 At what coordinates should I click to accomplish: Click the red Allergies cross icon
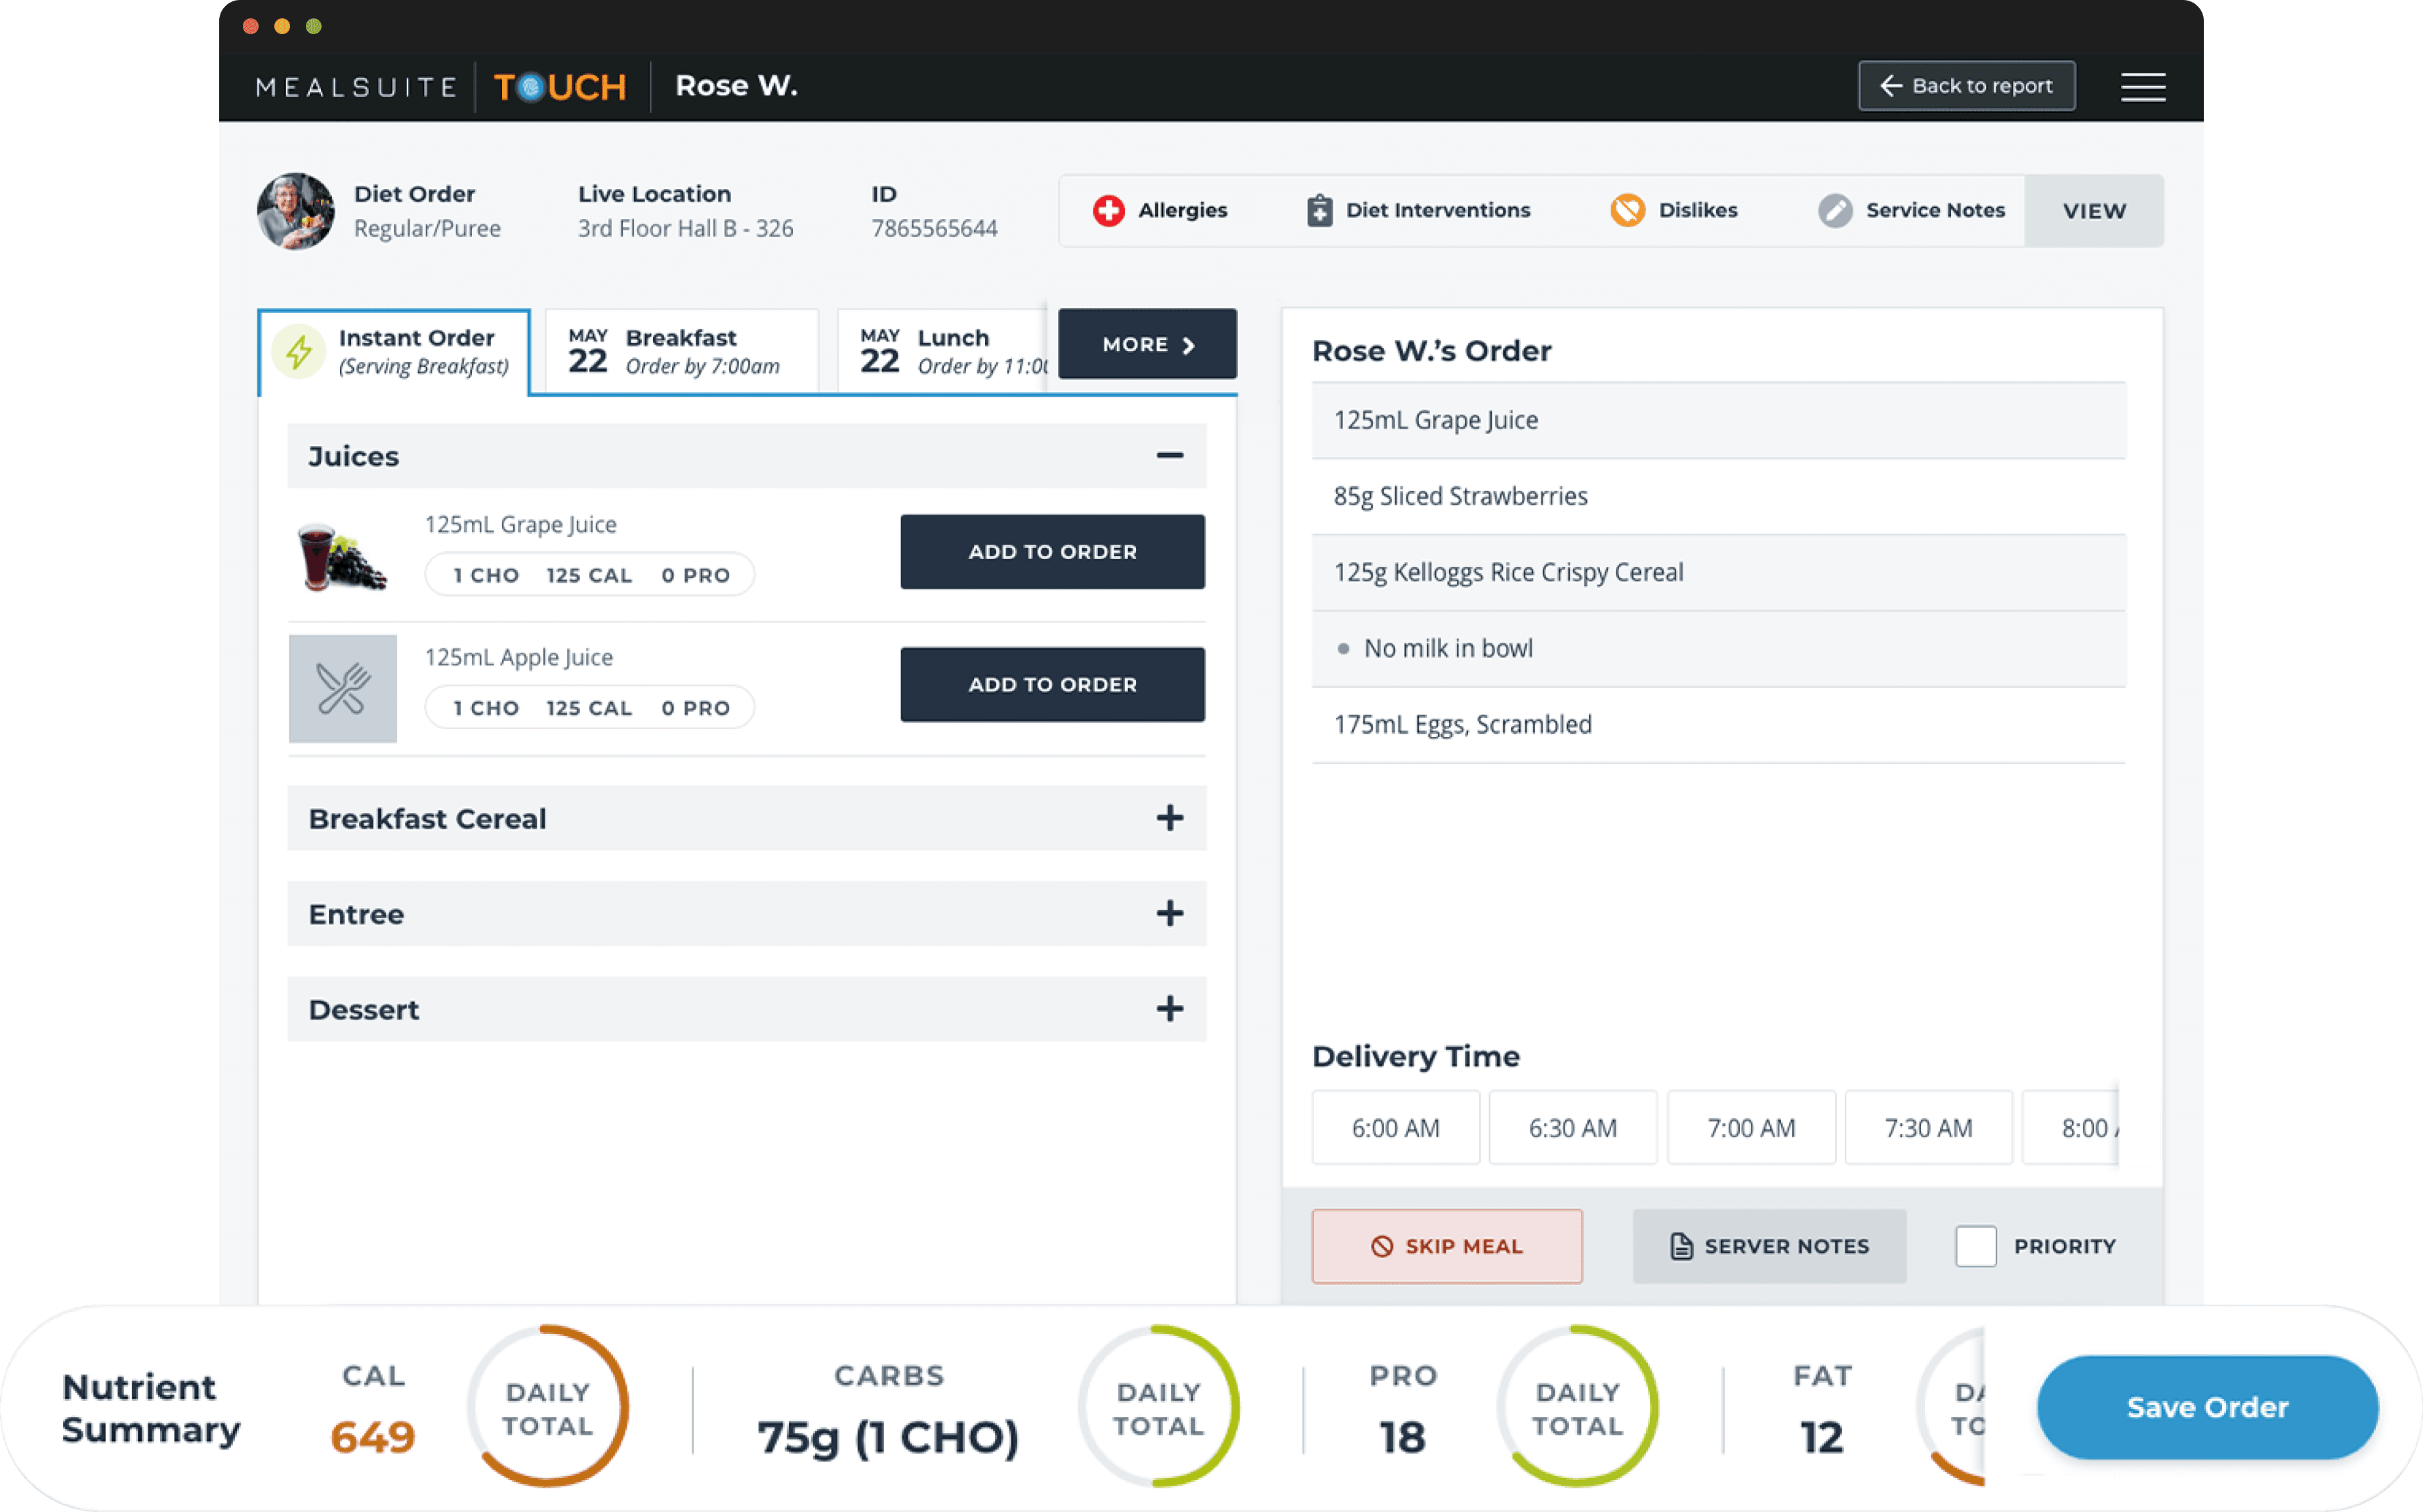pyautogui.click(x=1108, y=210)
